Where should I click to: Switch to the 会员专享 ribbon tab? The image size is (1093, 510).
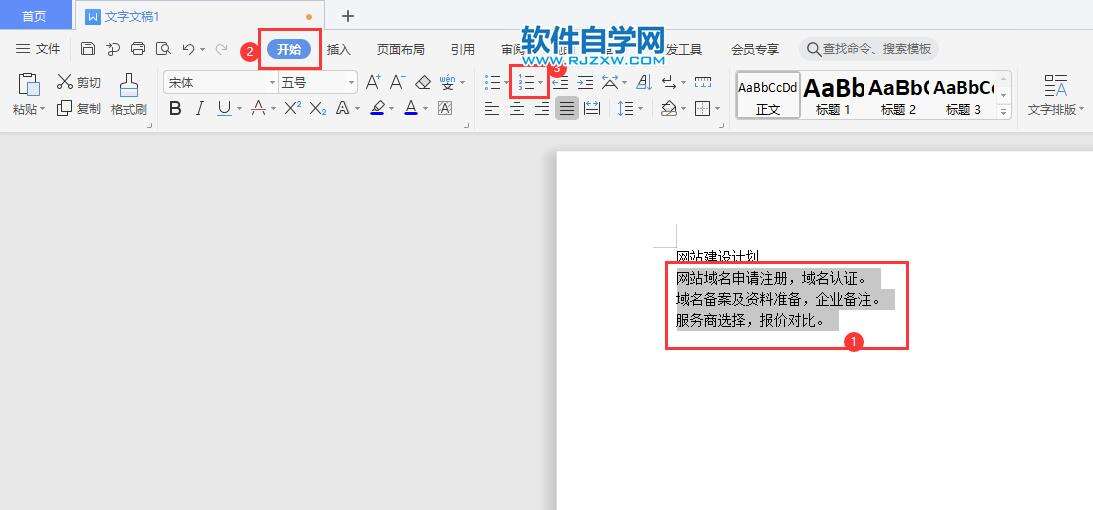[755, 49]
